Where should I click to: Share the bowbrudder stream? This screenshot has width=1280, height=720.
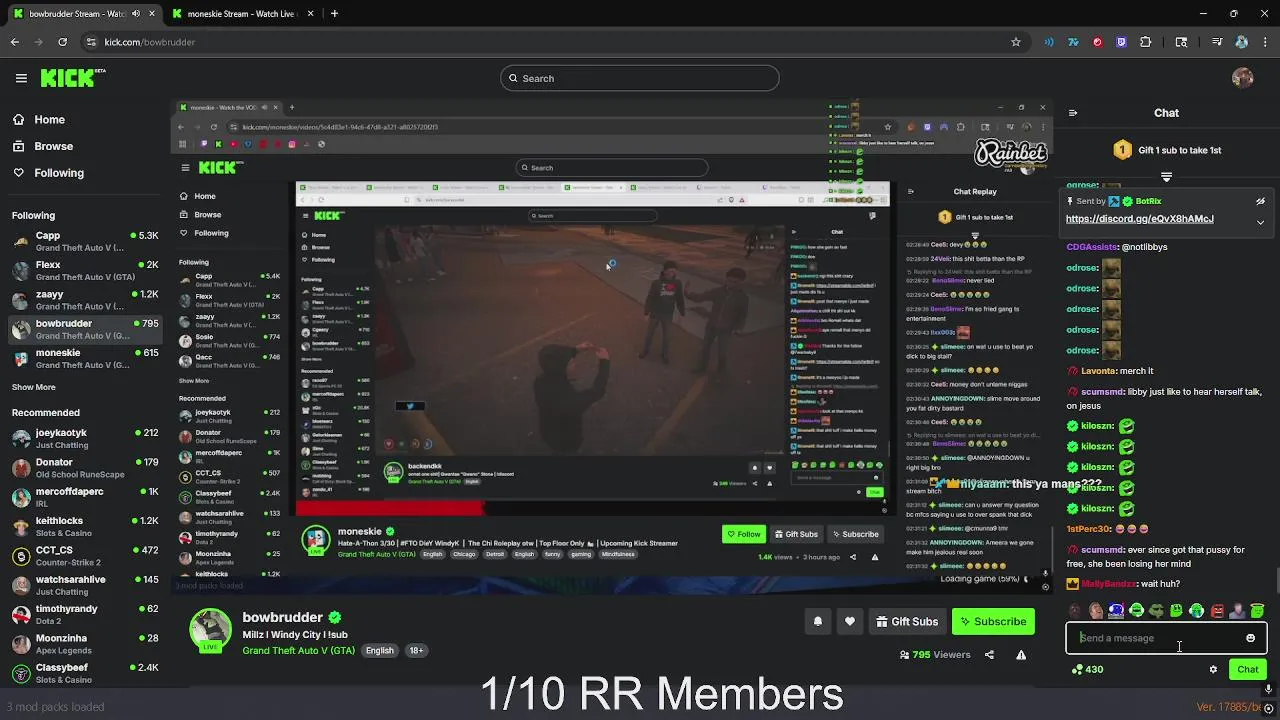pos(989,655)
